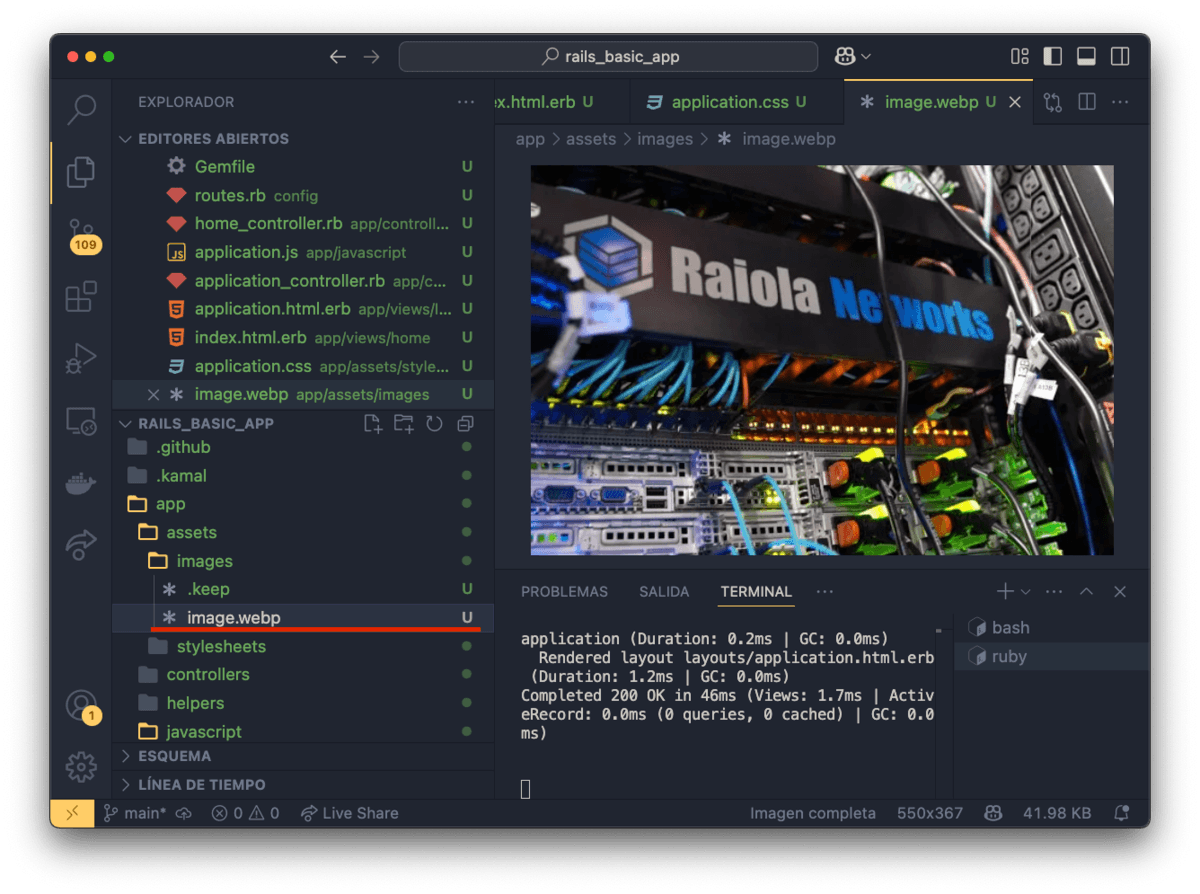Open Explorer more actions ellipsis

(x=466, y=102)
